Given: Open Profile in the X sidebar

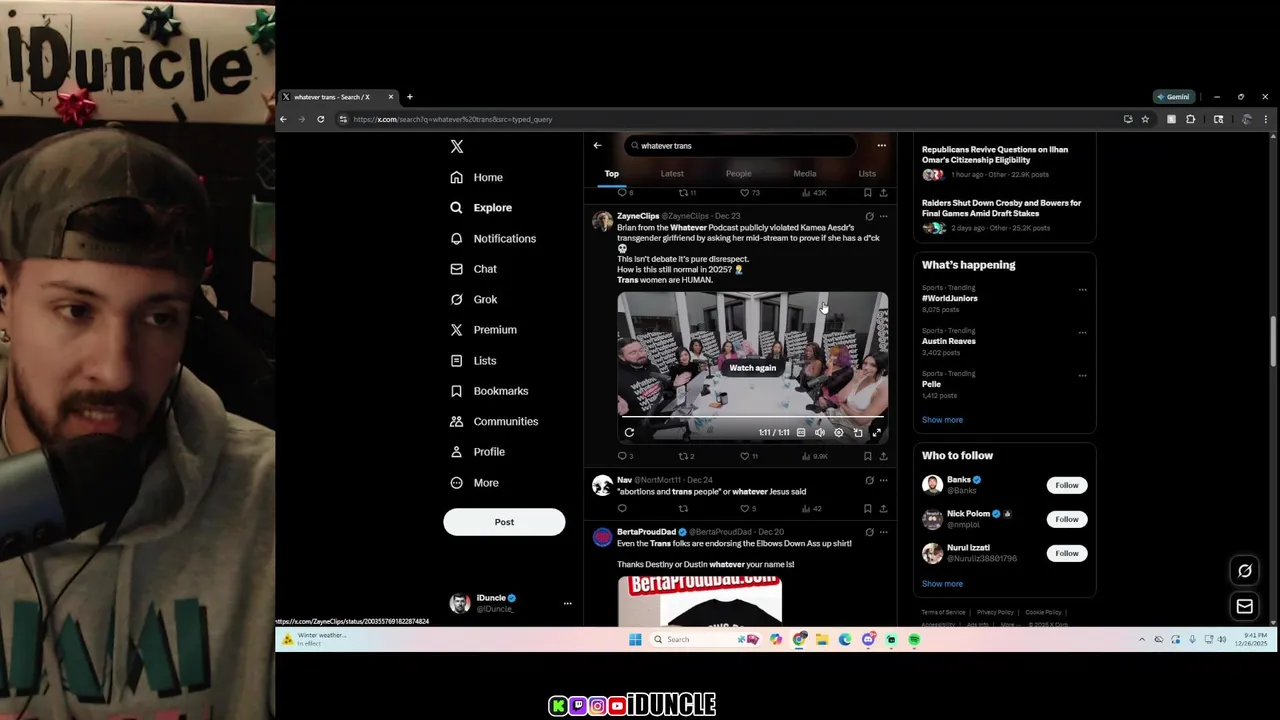Looking at the screenshot, I should [478, 452].
